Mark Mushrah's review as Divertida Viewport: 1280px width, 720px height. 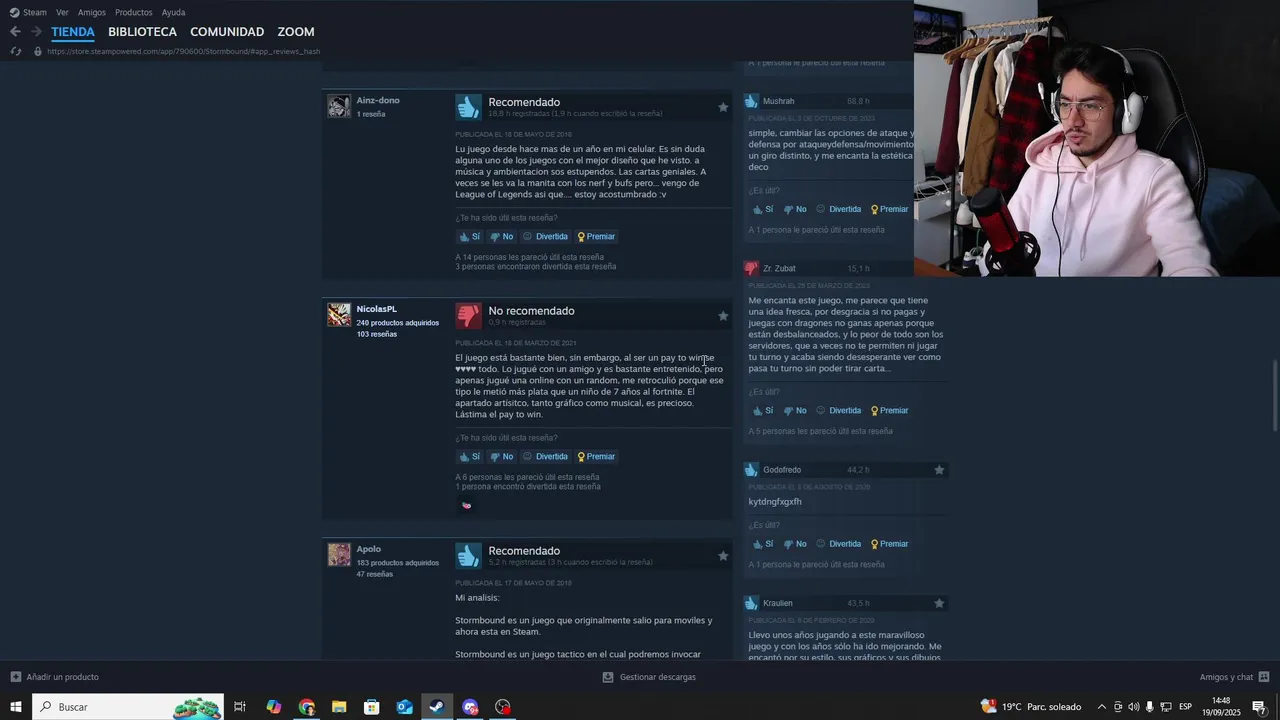838,210
